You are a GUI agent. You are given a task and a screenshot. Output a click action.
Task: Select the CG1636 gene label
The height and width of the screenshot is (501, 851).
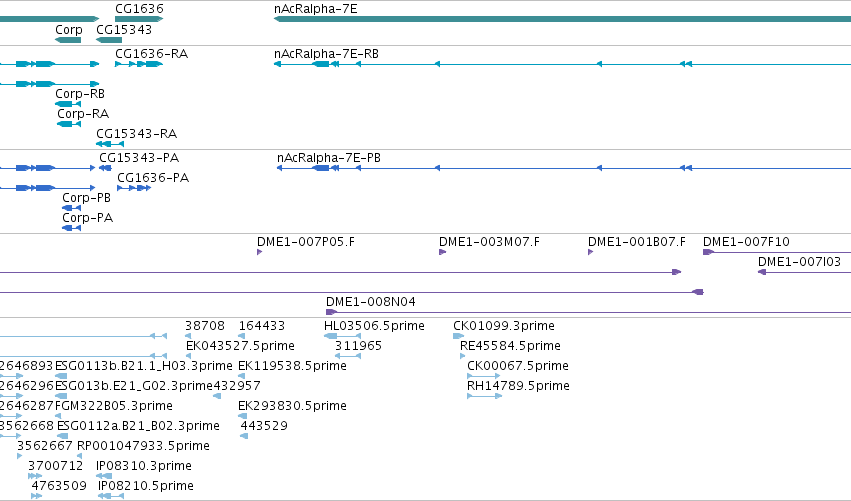139,9
